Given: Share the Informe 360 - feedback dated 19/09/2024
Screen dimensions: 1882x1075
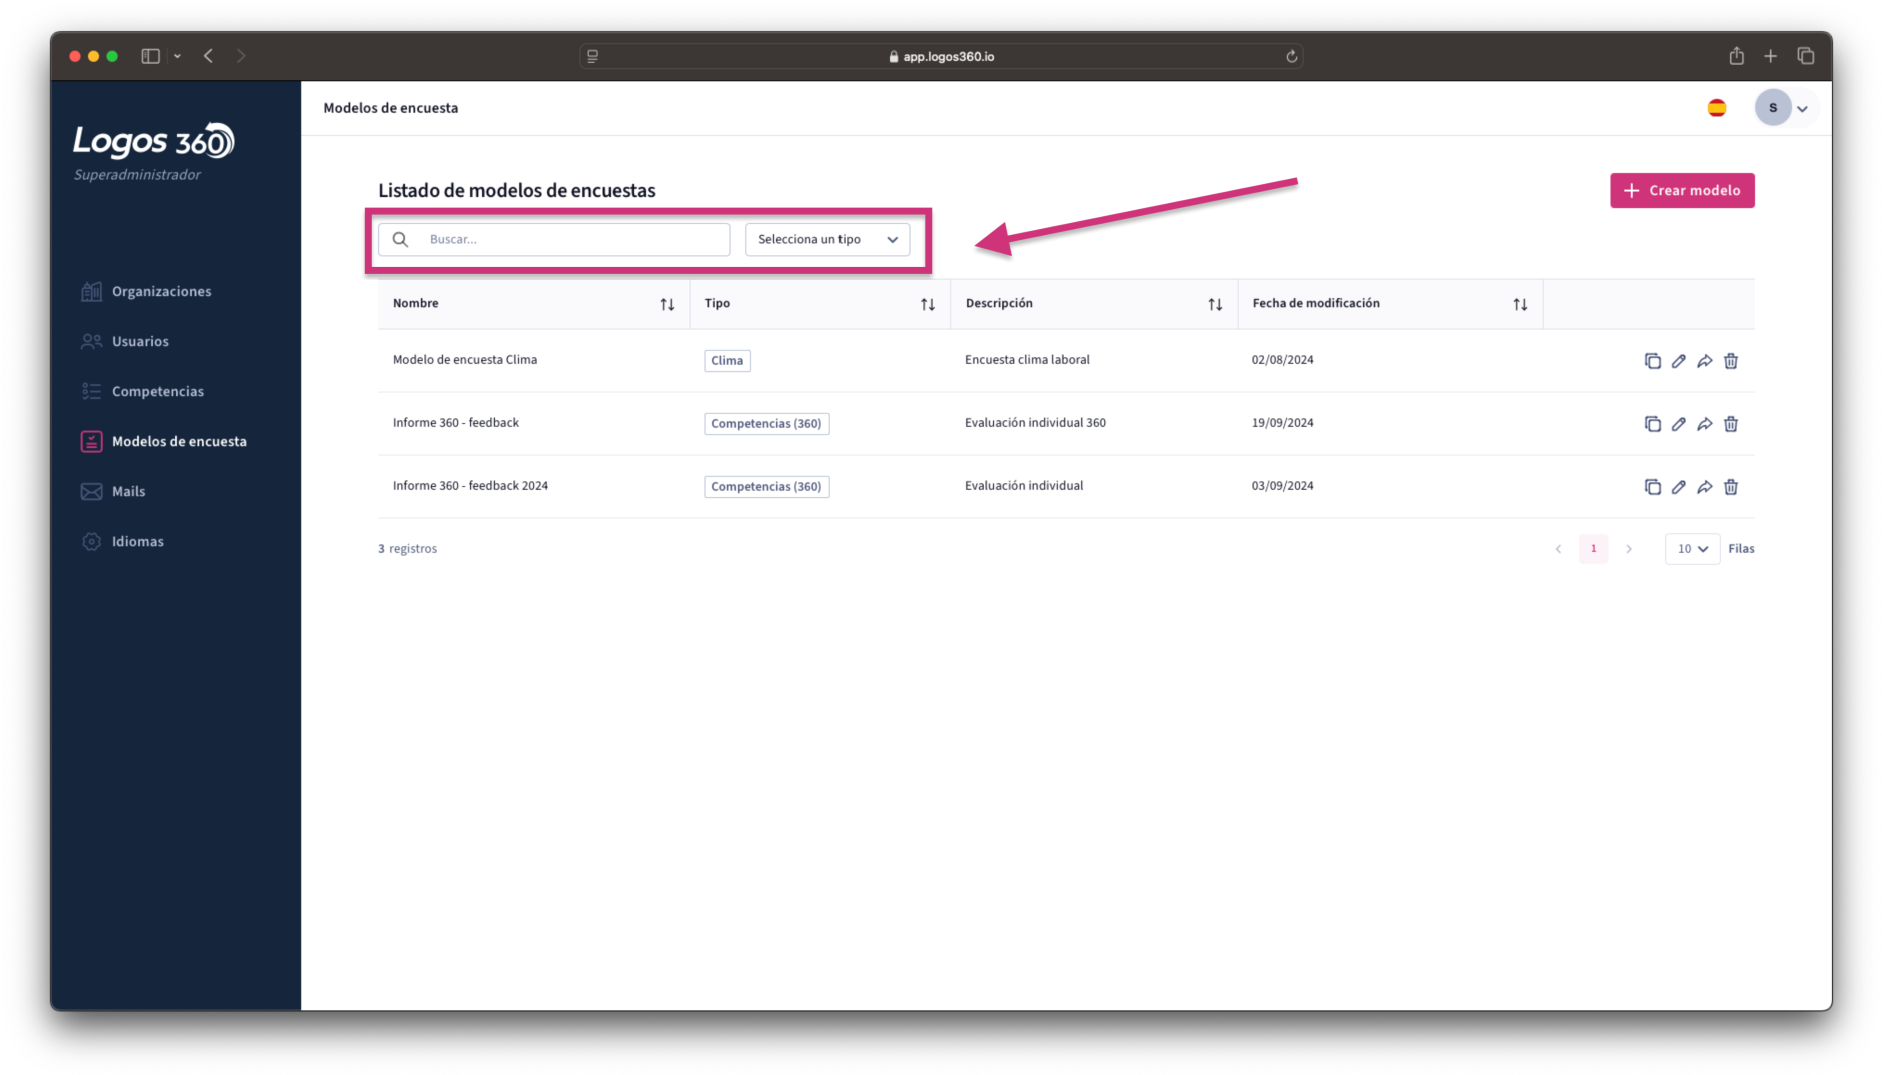Looking at the screenshot, I should coord(1704,424).
